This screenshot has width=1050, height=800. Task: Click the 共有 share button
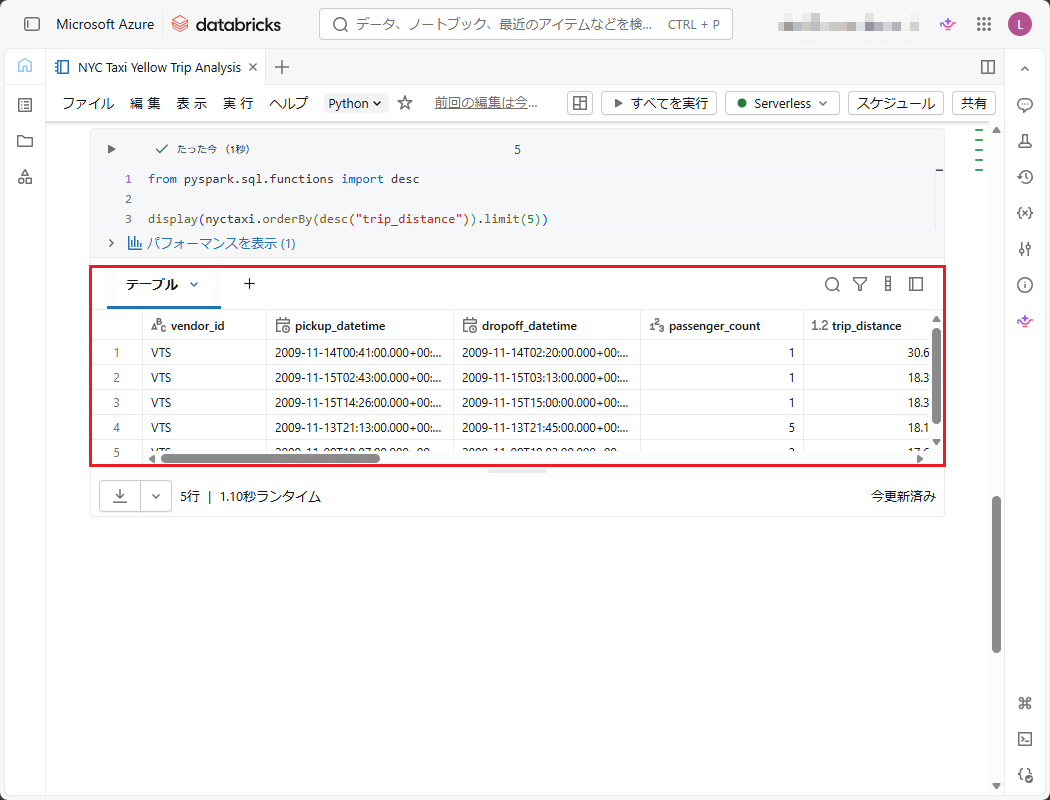[973, 103]
